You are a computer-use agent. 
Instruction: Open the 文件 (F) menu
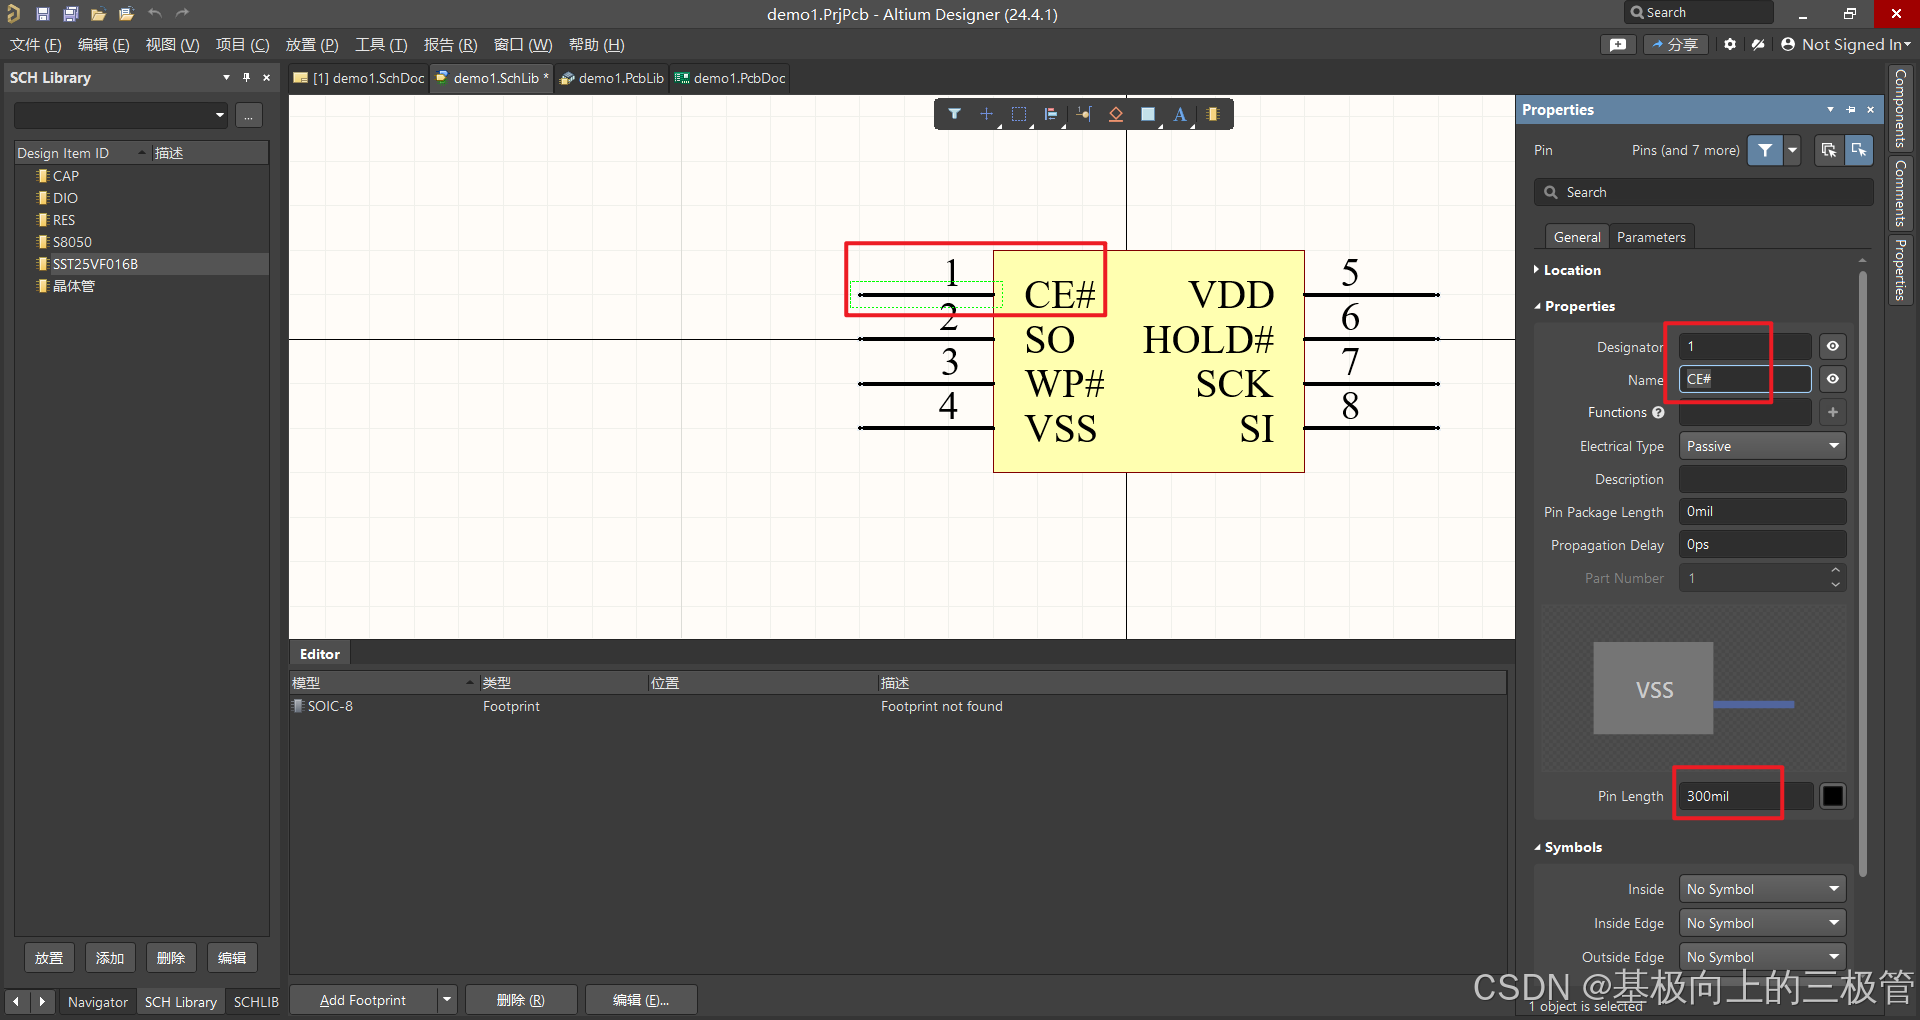36,45
